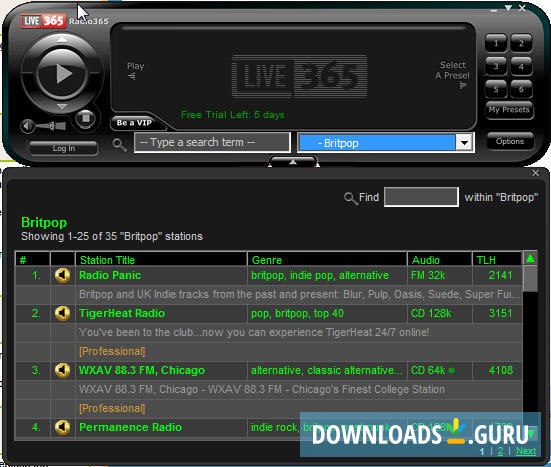This screenshot has width=551, height=467.
Task: Open the Britpop genre dropdown
Action: [x=465, y=143]
